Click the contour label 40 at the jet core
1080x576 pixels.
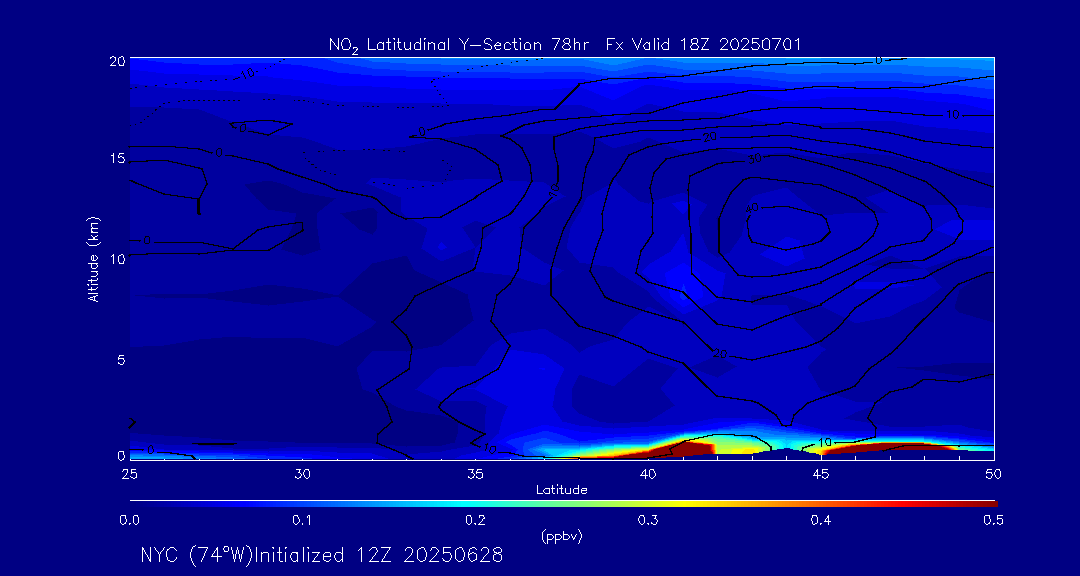point(751,207)
